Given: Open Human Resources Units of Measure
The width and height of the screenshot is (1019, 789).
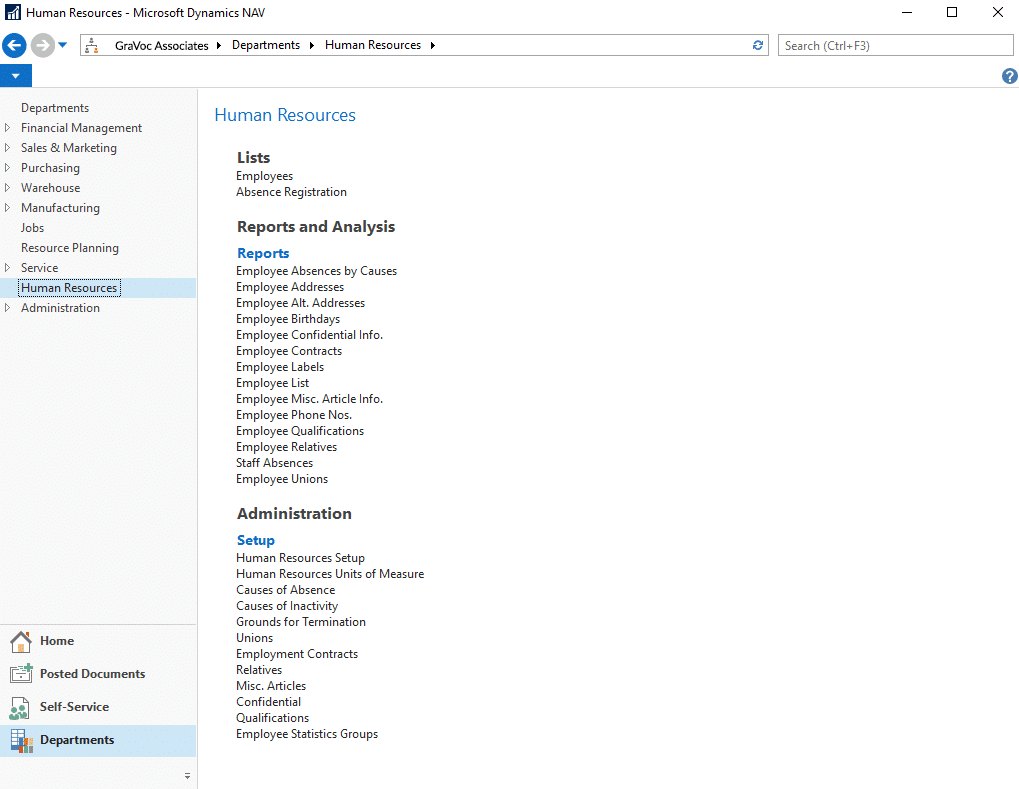Looking at the screenshot, I should coord(330,574).
